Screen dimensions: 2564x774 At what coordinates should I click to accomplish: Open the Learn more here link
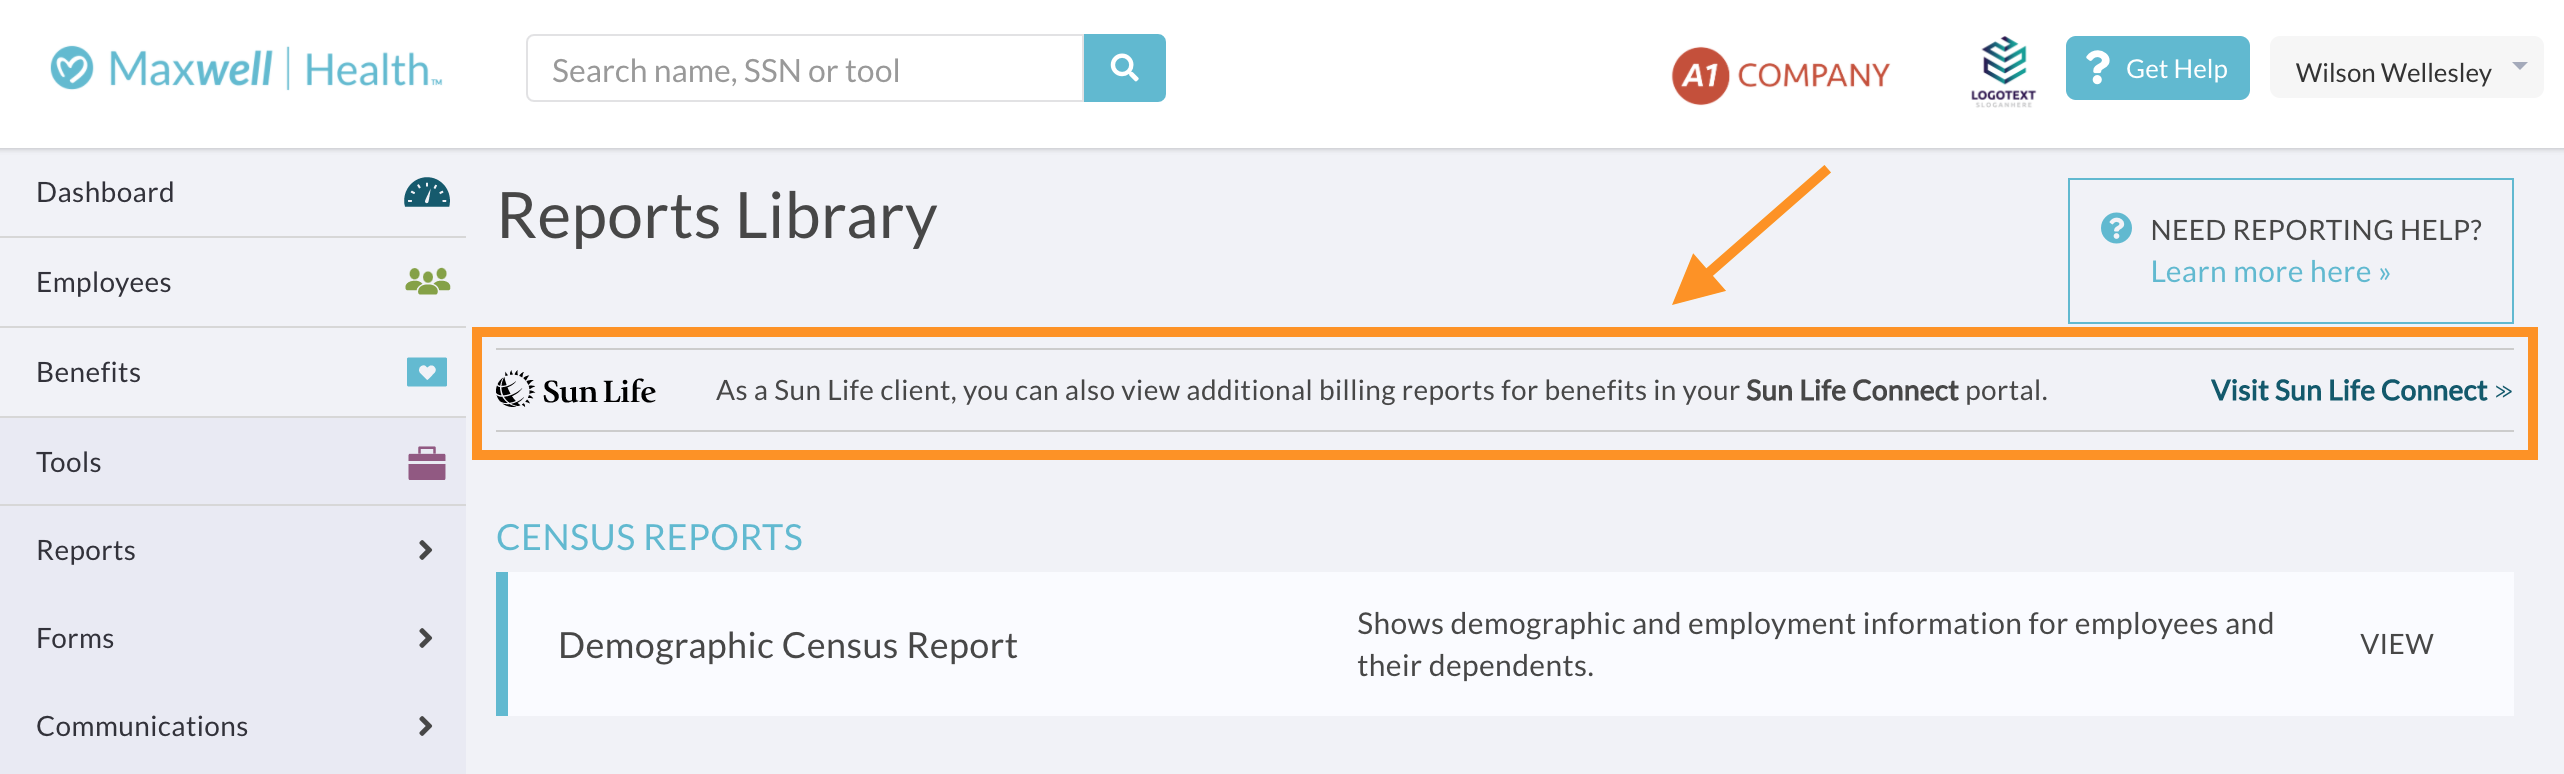coord(2270,272)
